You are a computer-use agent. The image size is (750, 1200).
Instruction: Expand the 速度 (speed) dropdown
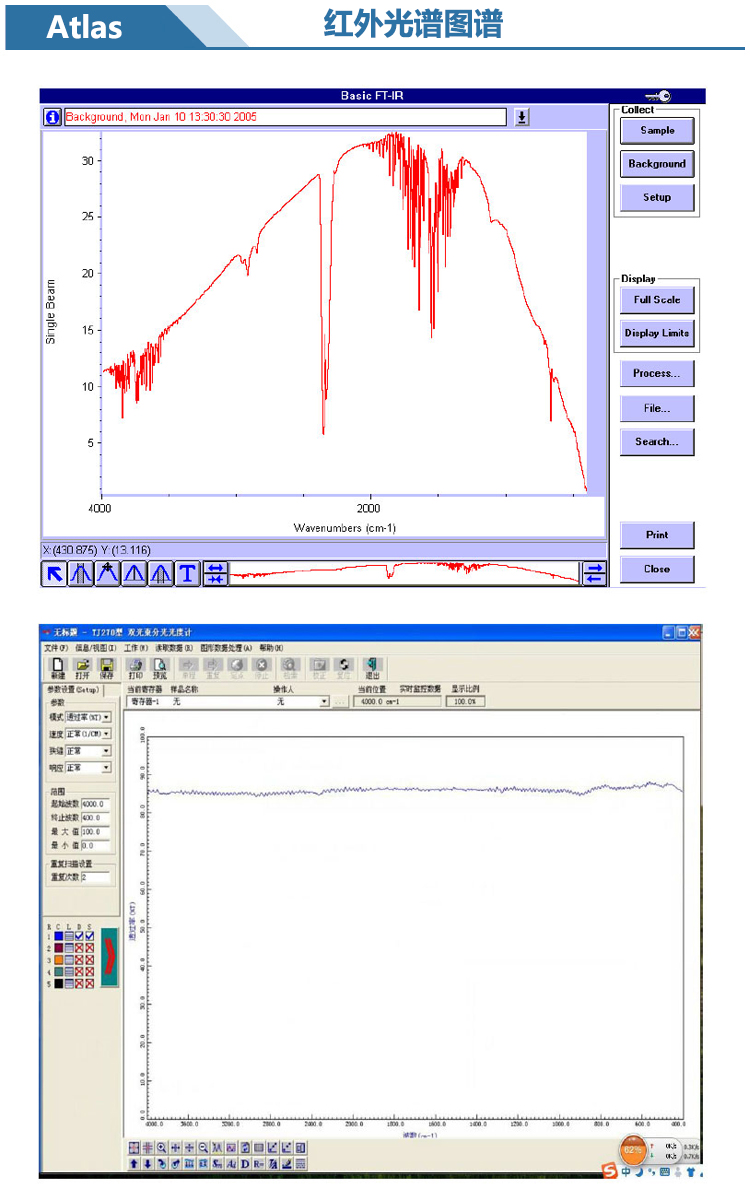coord(106,733)
